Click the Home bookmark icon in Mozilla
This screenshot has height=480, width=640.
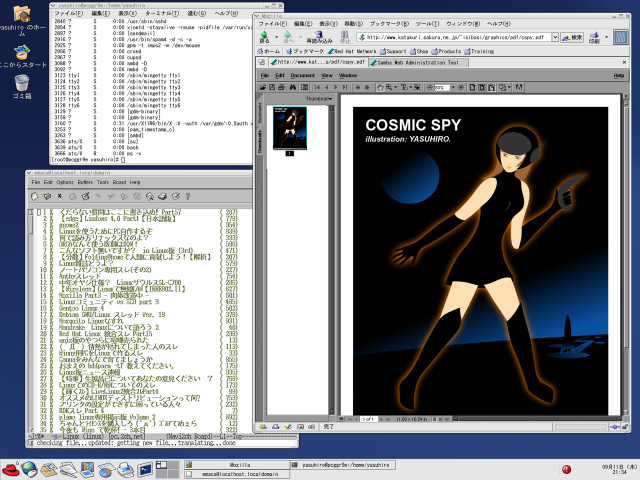pyautogui.click(x=268, y=50)
